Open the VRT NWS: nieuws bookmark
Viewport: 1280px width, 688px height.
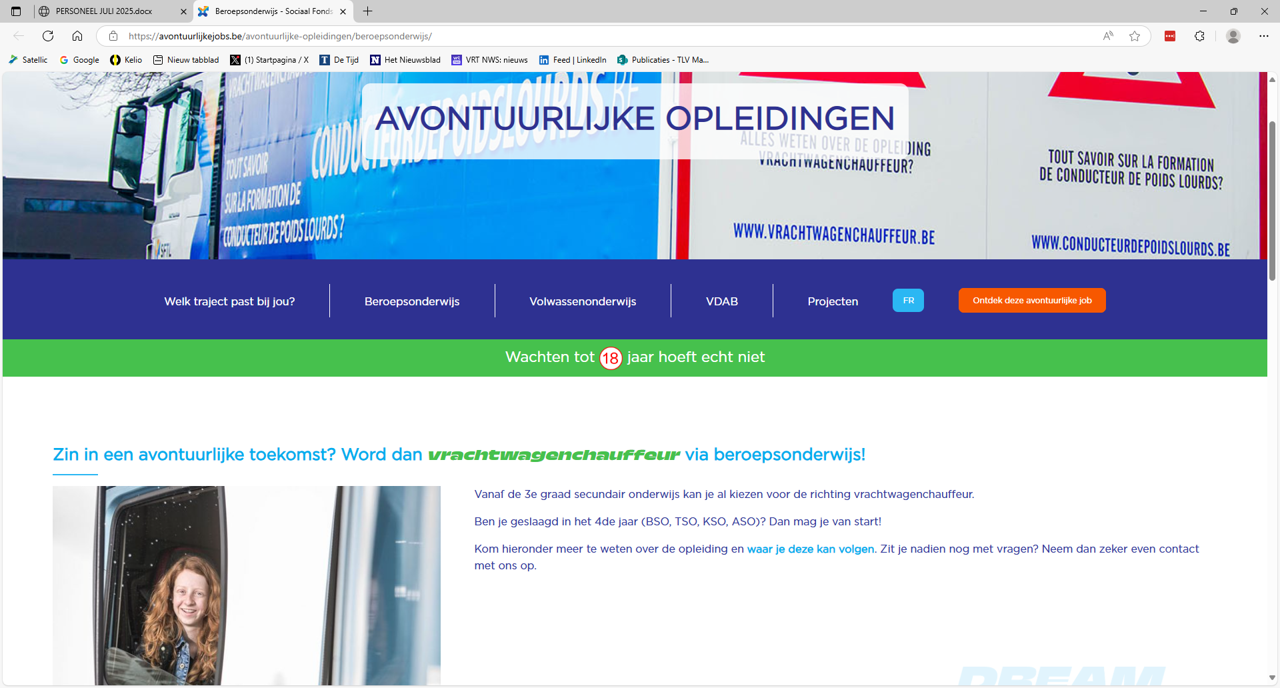pyautogui.click(x=490, y=60)
